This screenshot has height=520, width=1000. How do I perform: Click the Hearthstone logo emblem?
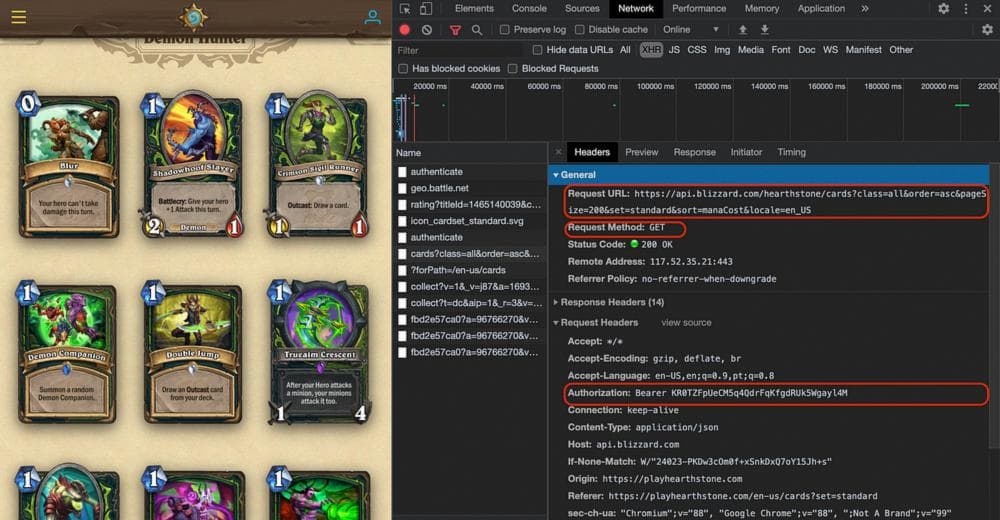click(193, 18)
